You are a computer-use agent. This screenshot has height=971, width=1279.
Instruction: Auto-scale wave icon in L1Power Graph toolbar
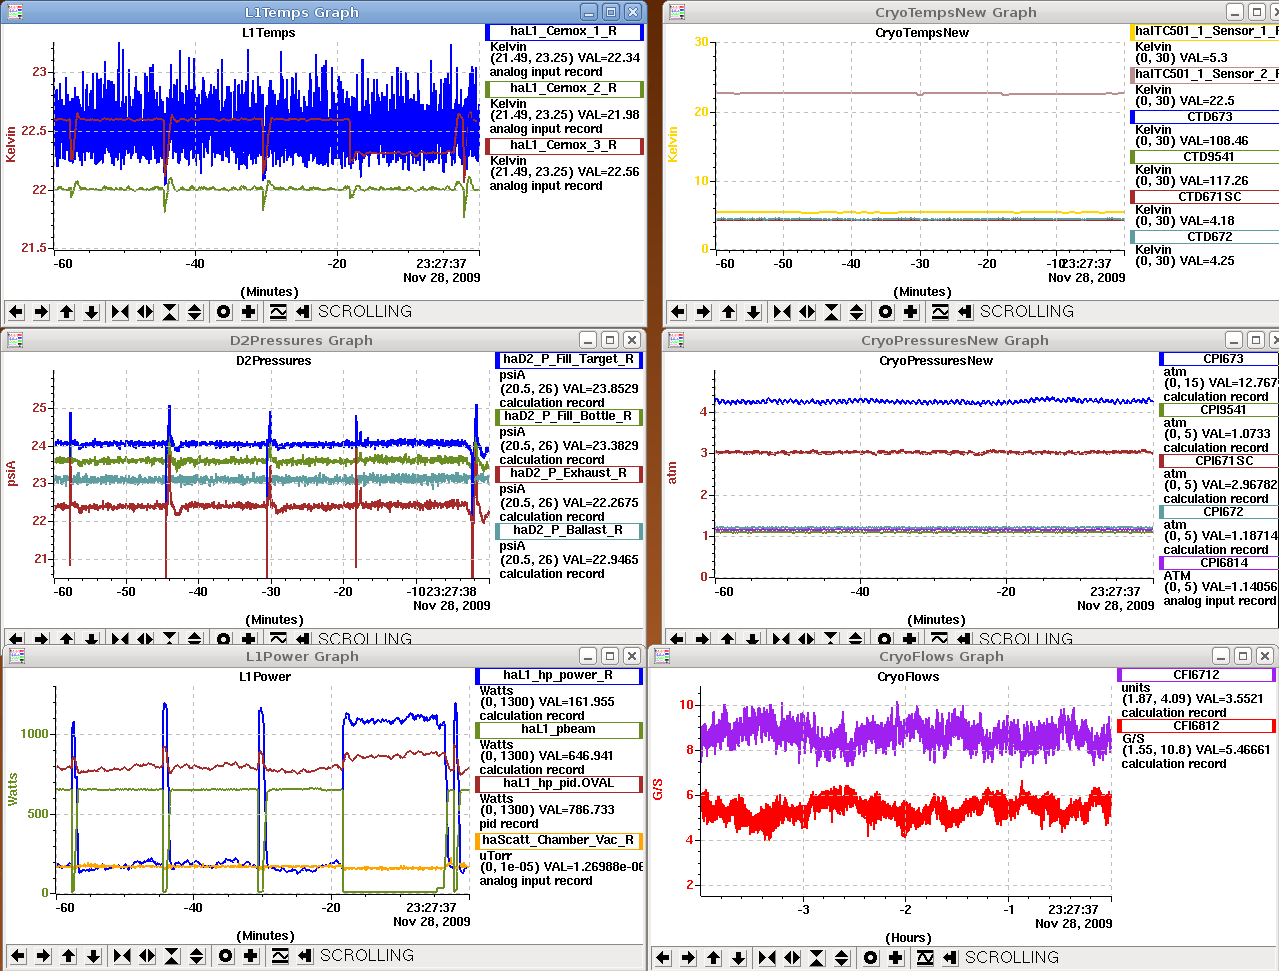[280, 956]
